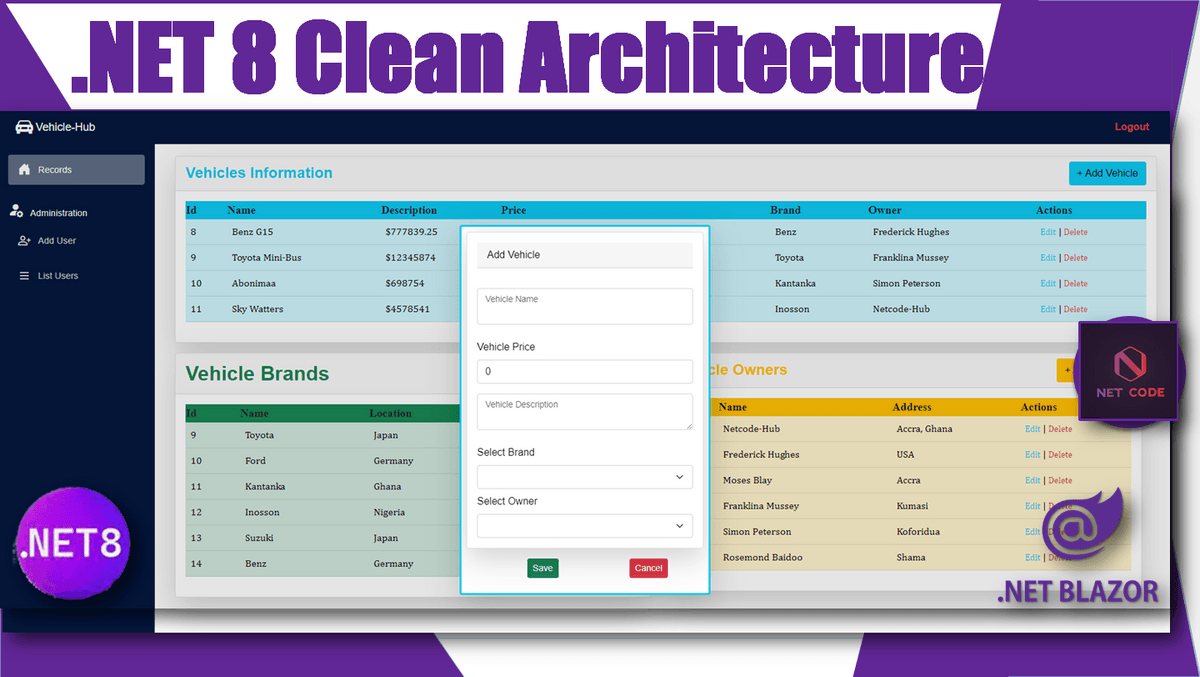The width and height of the screenshot is (1200, 677).
Task: Click the Vehicles Information heading
Action: [259, 173]
